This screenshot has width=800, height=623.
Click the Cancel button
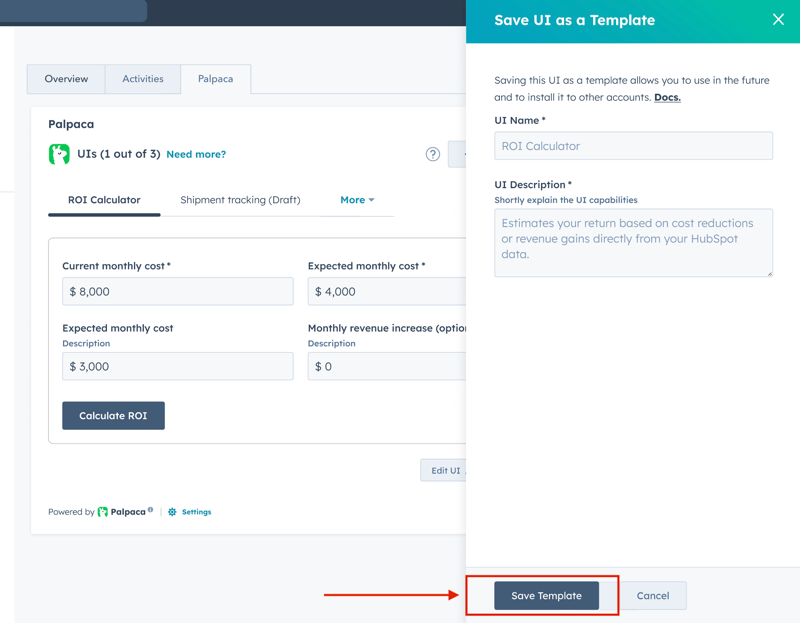653,596
